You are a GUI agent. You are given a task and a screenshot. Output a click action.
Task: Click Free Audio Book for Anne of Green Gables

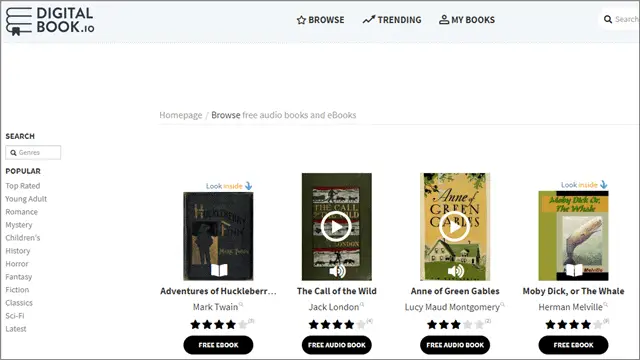tap(455, 345)
